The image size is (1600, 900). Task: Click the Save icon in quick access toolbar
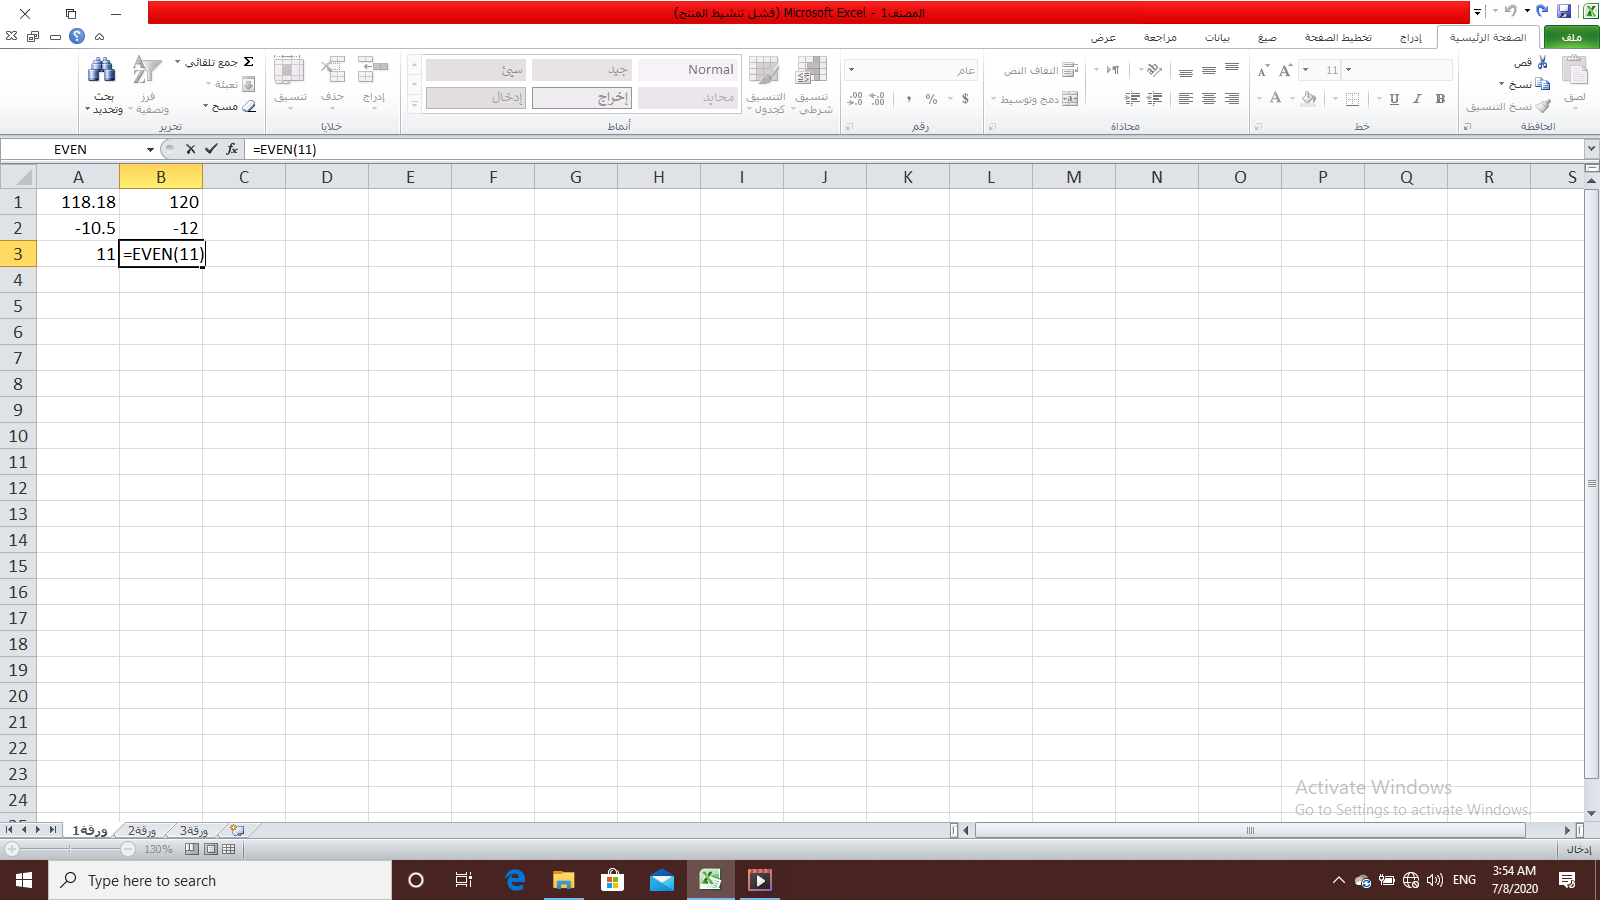1564,12
